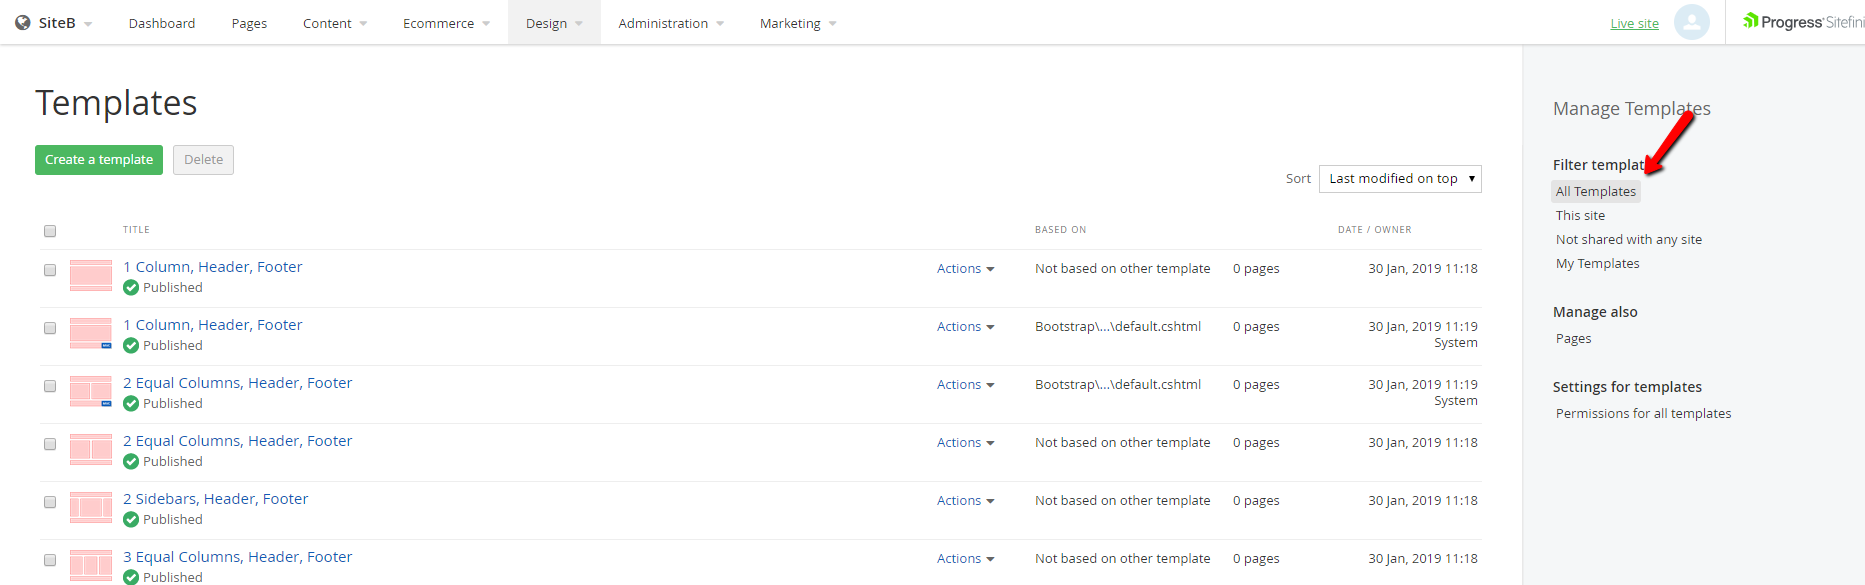
Task: Open the SiteB site selector dropdown
Action: click(x=55, y=23)
